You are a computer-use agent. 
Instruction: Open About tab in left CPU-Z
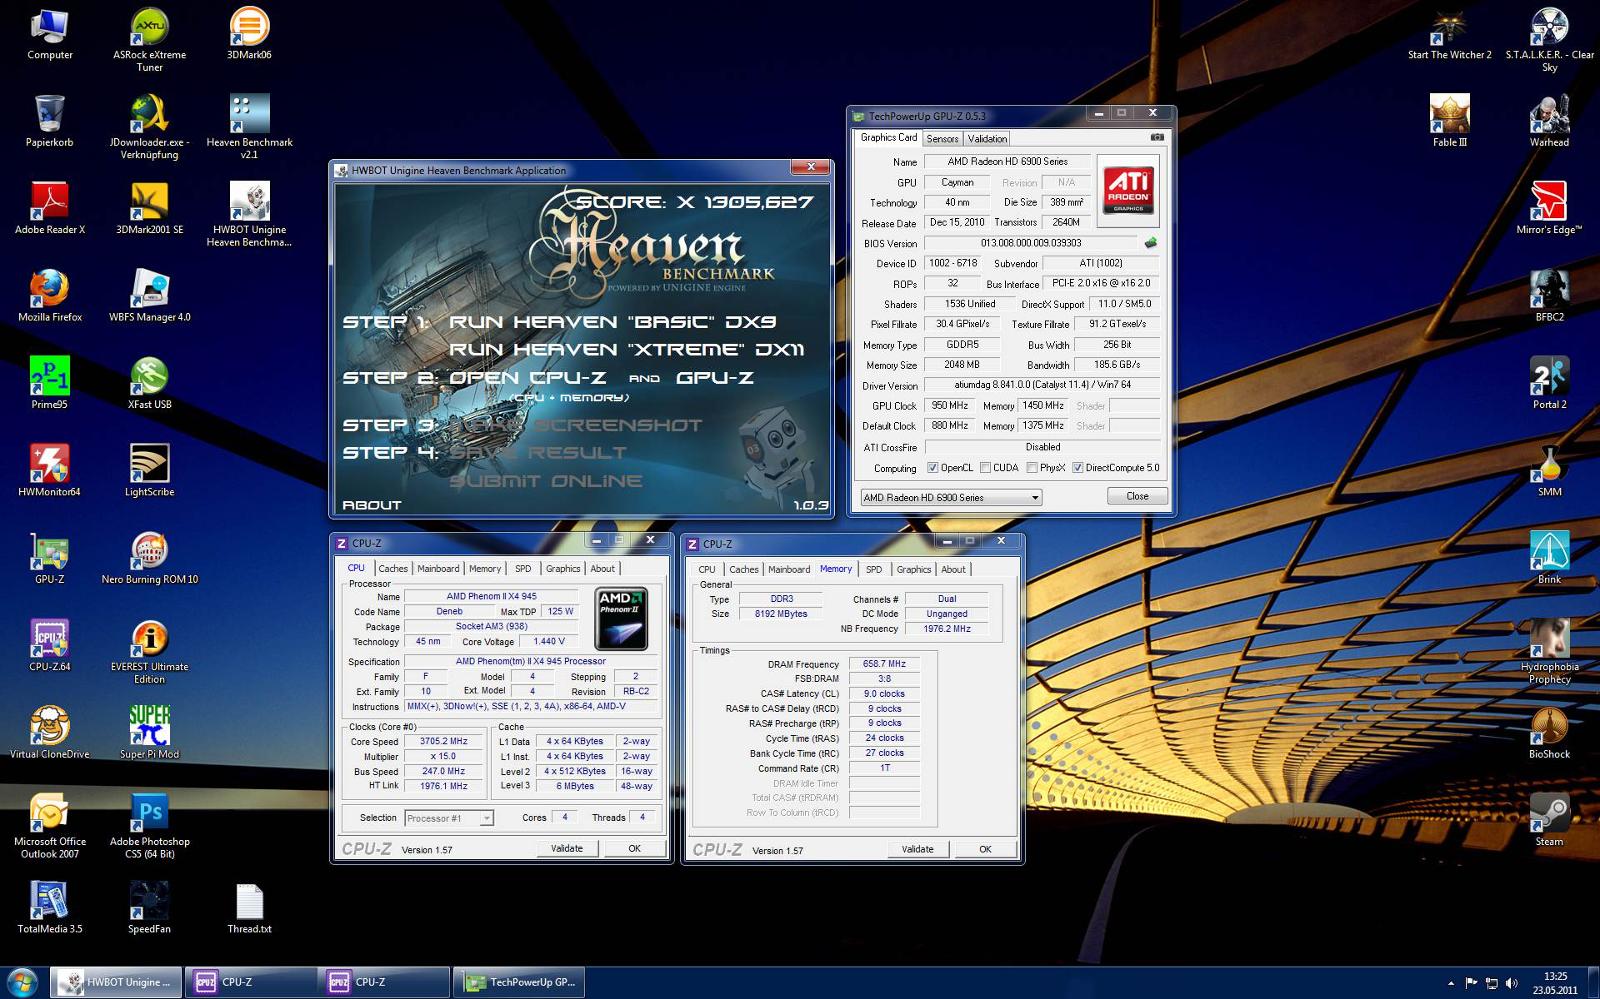click(602, 568)
